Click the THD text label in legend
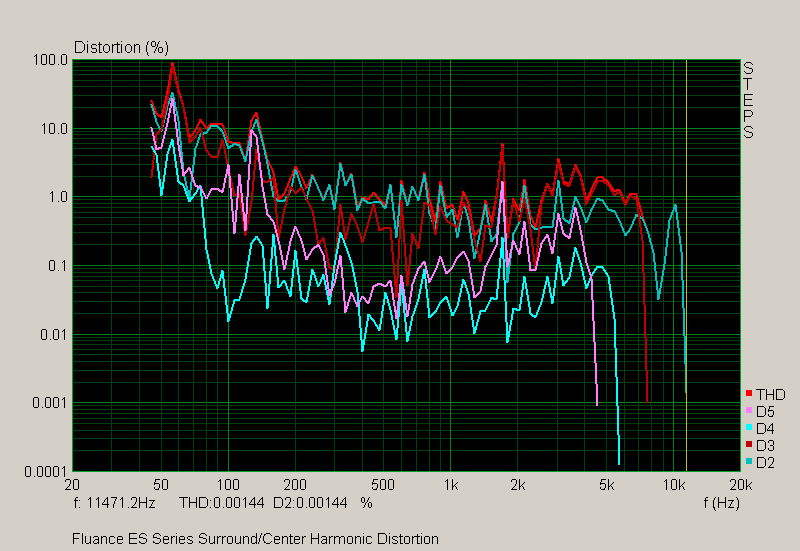The image size is (800, 551). pyautogui.click(x=769, y=395)
